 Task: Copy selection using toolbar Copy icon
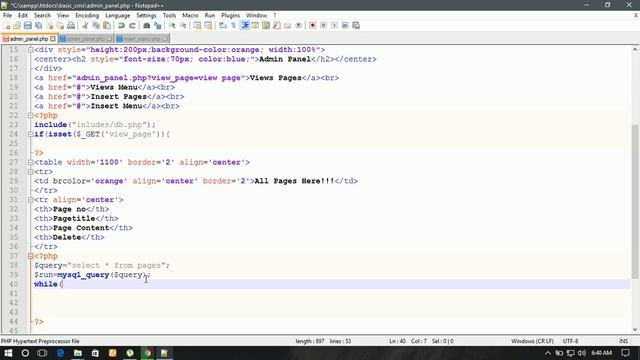point(96,26)
